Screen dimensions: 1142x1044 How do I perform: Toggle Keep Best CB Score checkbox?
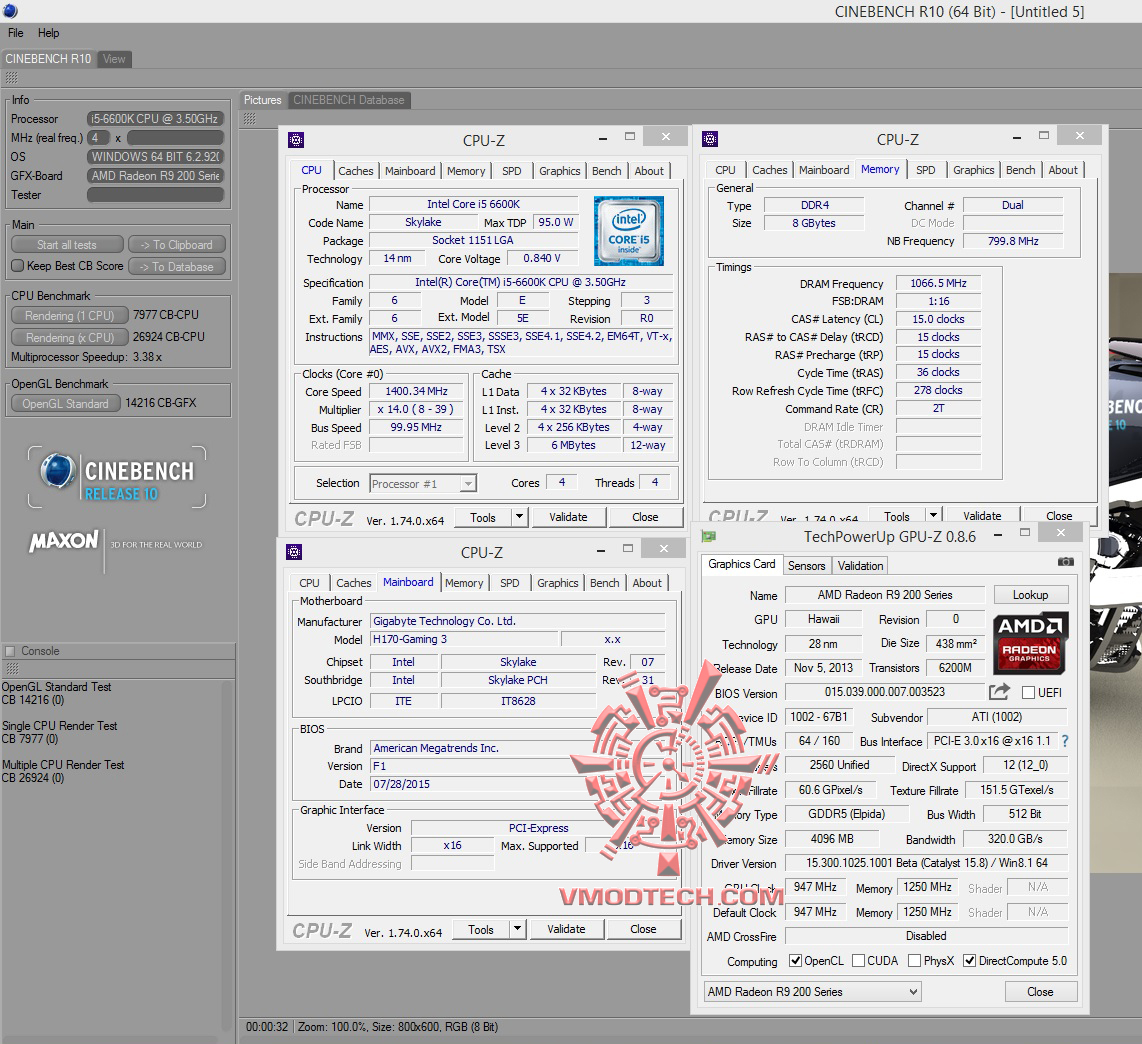coord(17,266)
